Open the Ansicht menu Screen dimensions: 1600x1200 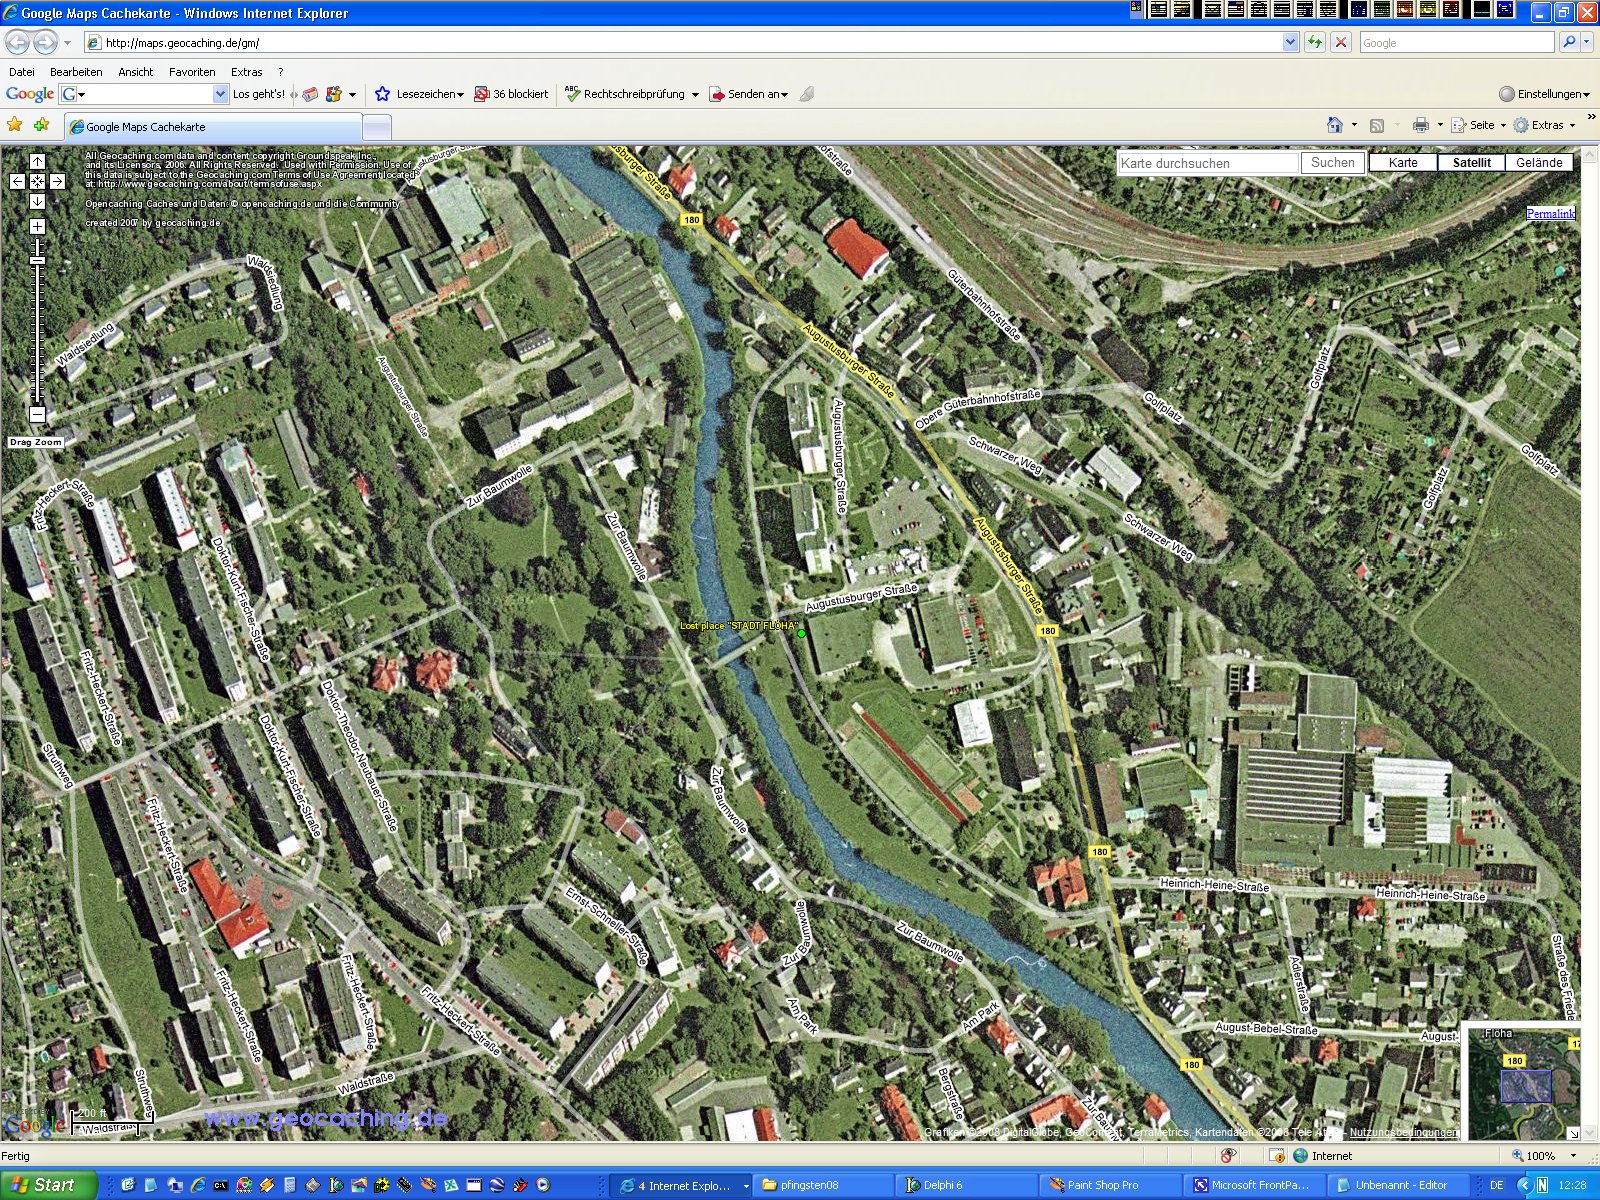click(136, 72)
